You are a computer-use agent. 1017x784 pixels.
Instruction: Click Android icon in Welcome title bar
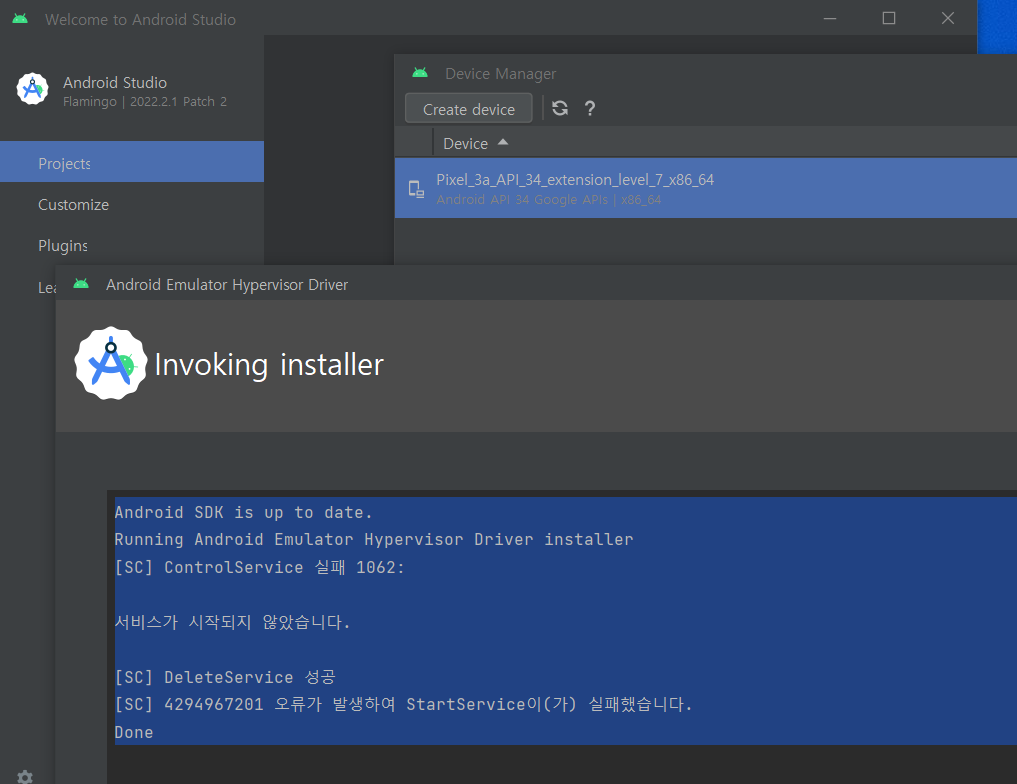point(20,19)
